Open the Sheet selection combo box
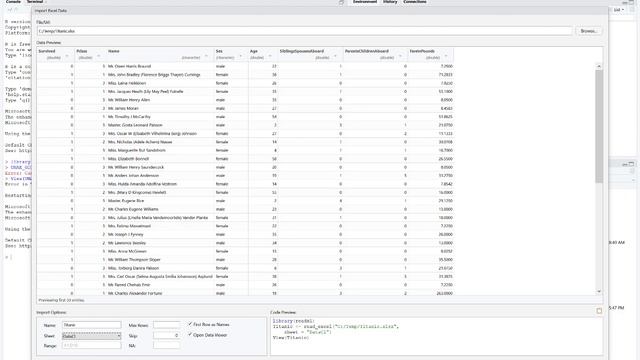 tap(91, 336)
